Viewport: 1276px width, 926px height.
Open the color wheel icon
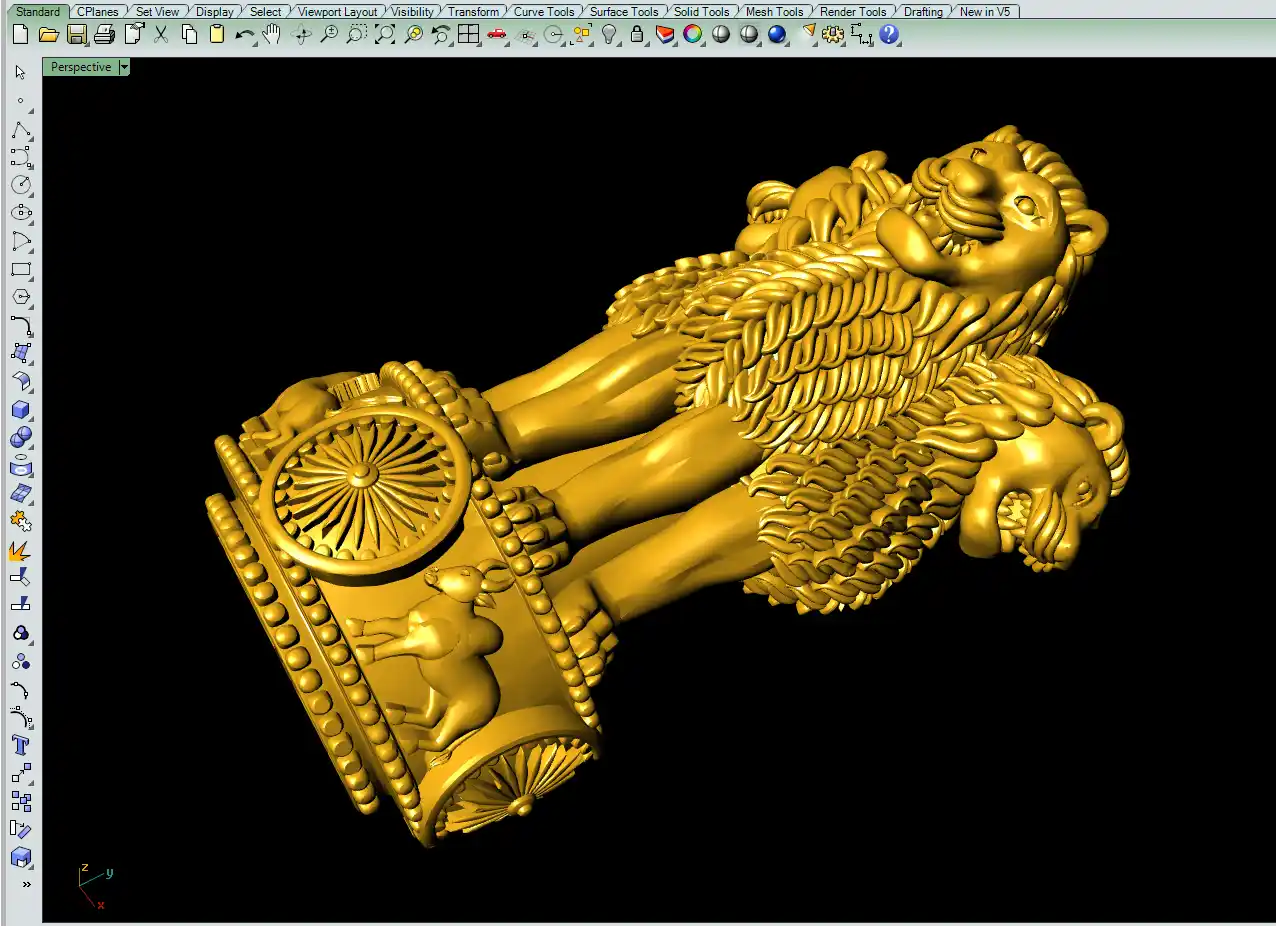(x=692, y=35)
